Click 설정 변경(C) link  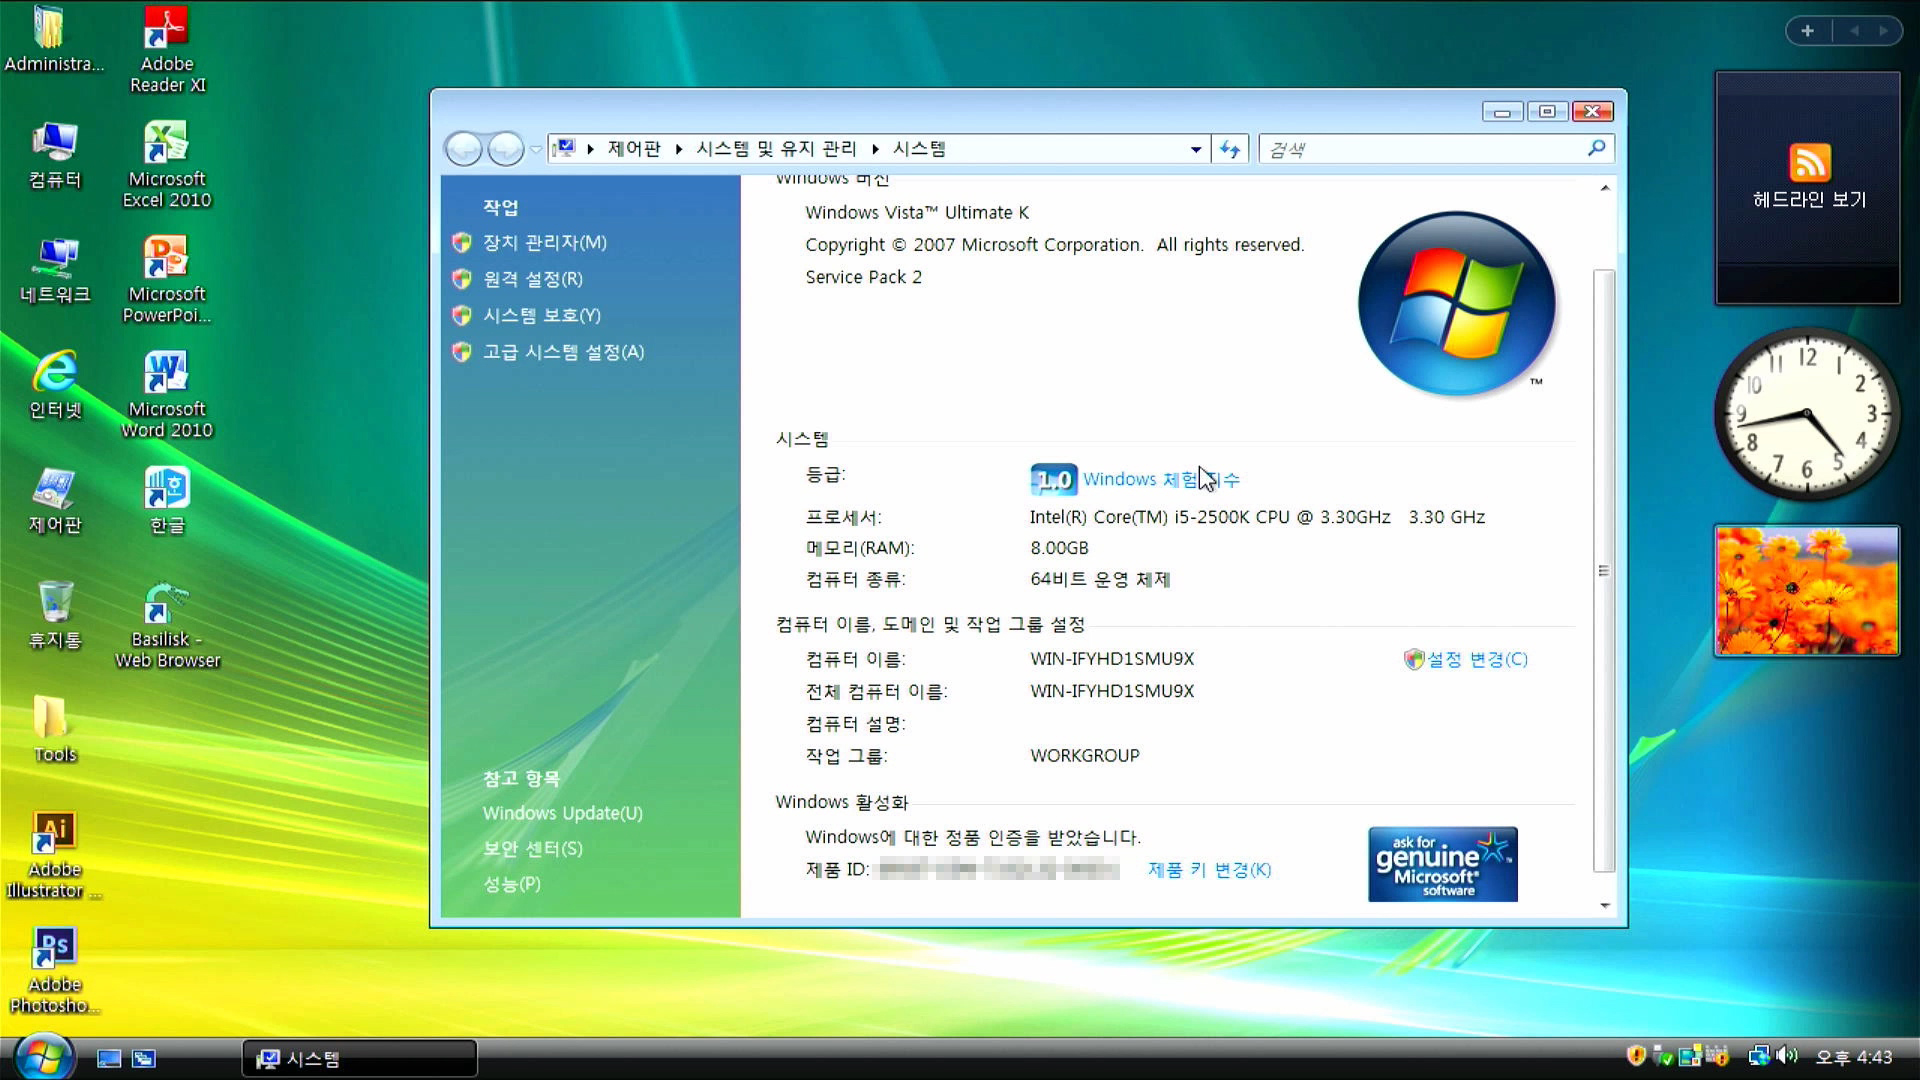(x=1476, y=659)
